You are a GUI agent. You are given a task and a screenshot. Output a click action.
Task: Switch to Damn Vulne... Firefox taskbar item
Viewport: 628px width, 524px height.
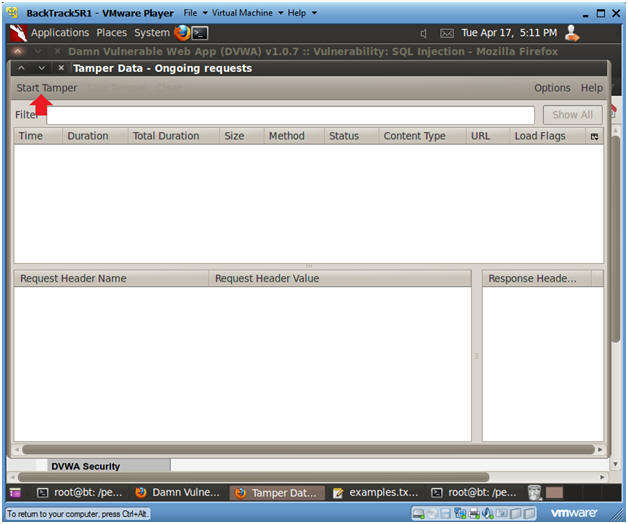(x=177, y=493)
